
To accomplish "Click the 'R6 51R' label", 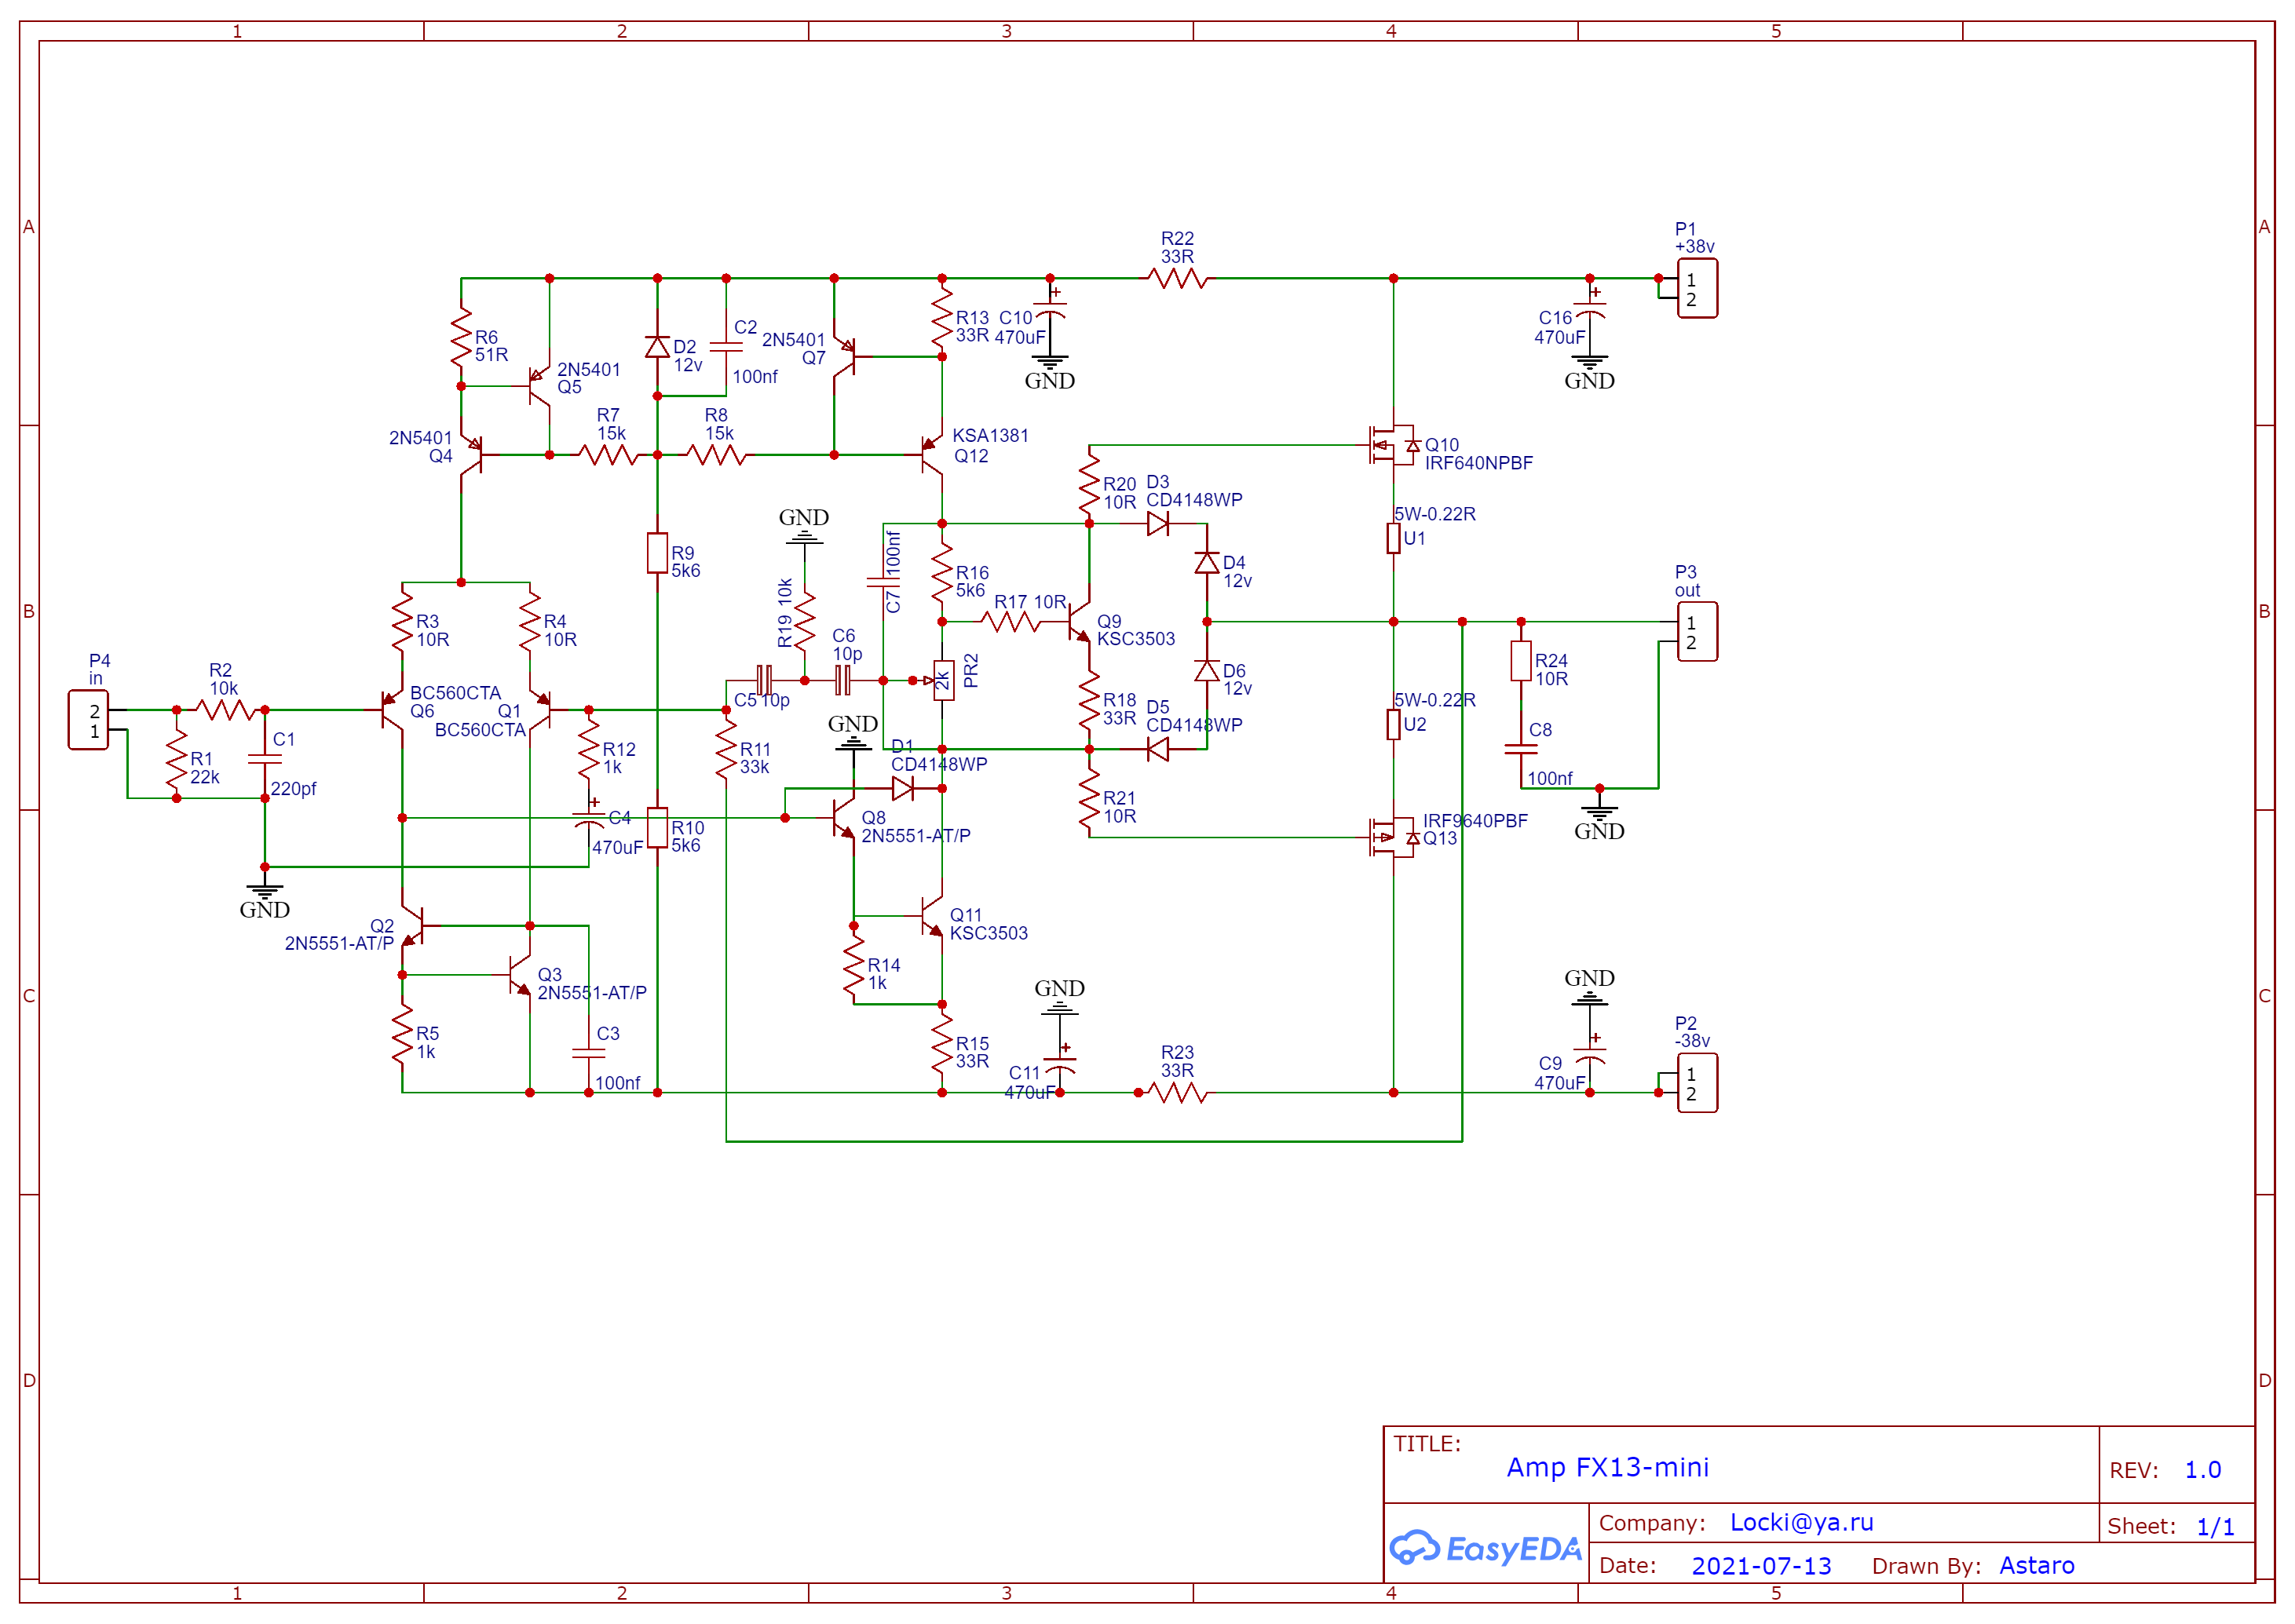I will 490,346.
